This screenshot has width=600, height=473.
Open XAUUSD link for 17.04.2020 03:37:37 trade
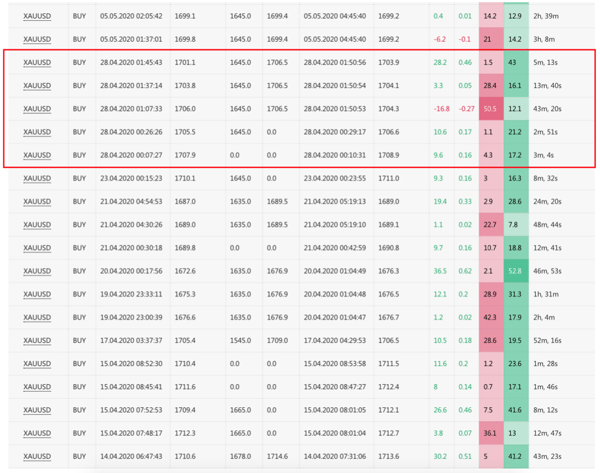pyautogui.click(x=36, y=340)
